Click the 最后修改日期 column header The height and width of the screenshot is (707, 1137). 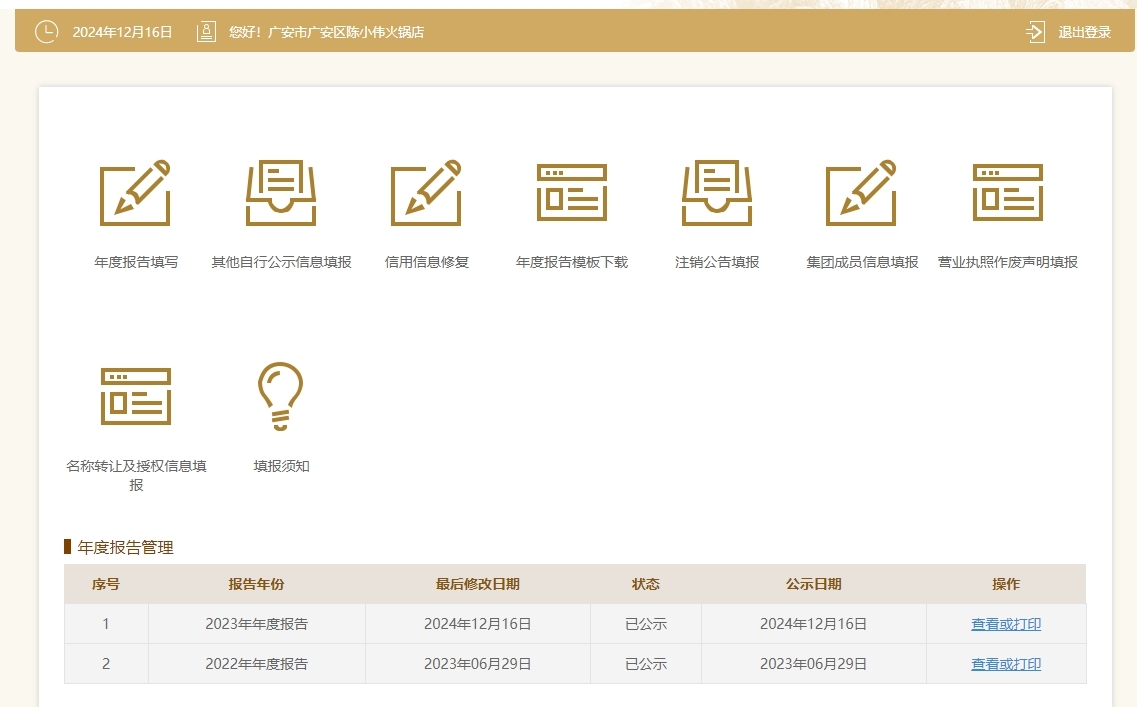pos(477,584)
